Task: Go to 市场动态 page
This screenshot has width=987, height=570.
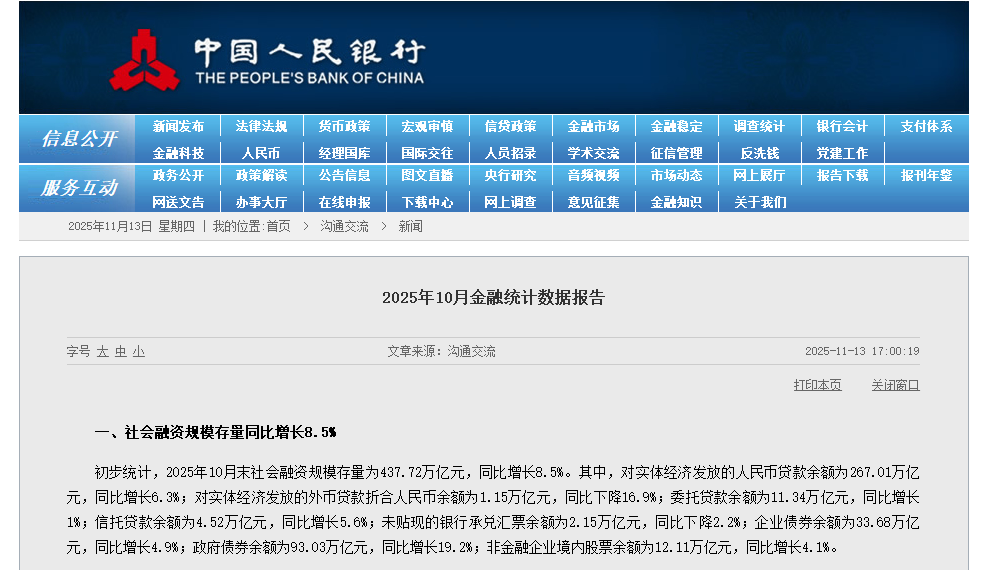Action: pos(677,176)
